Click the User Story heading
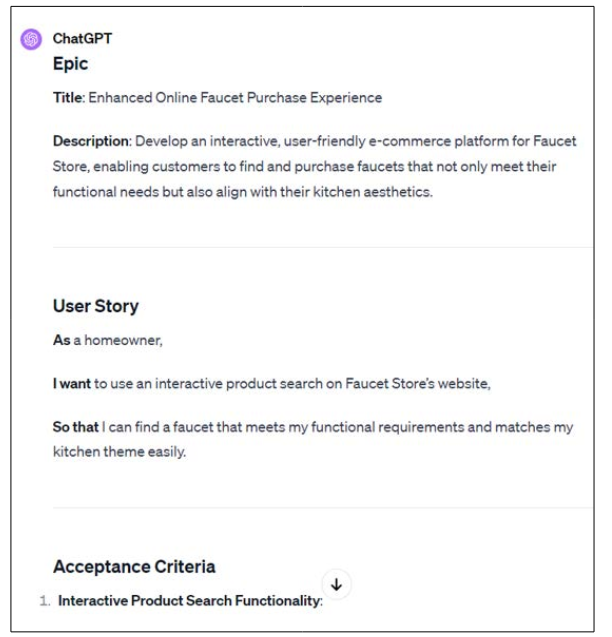The height and width of the screenshot is (637, 612). (x=96, y=306)
